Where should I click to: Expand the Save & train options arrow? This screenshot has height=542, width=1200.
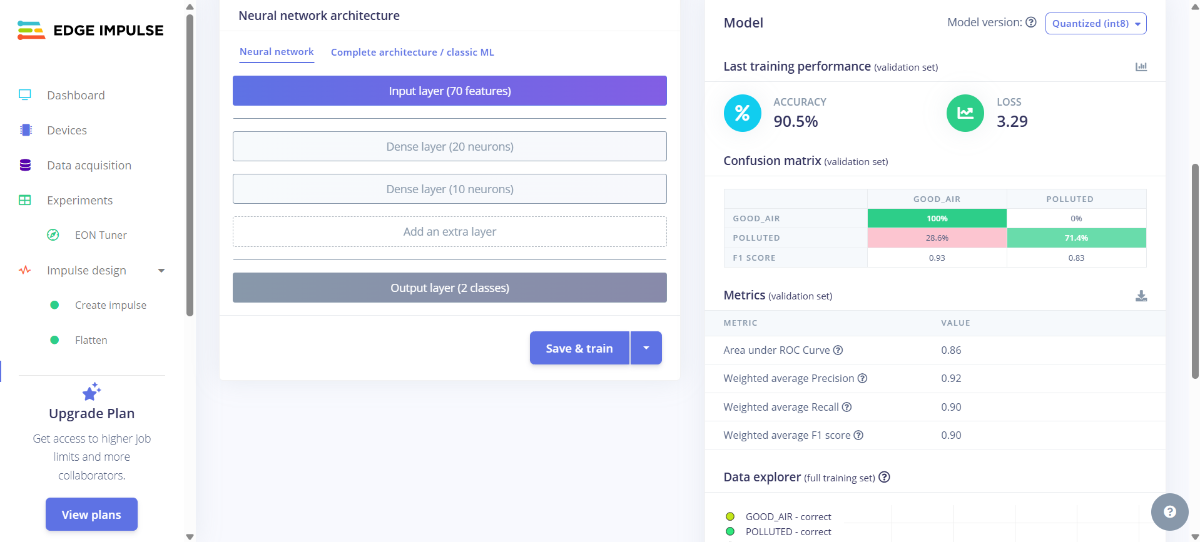point(646,348)
